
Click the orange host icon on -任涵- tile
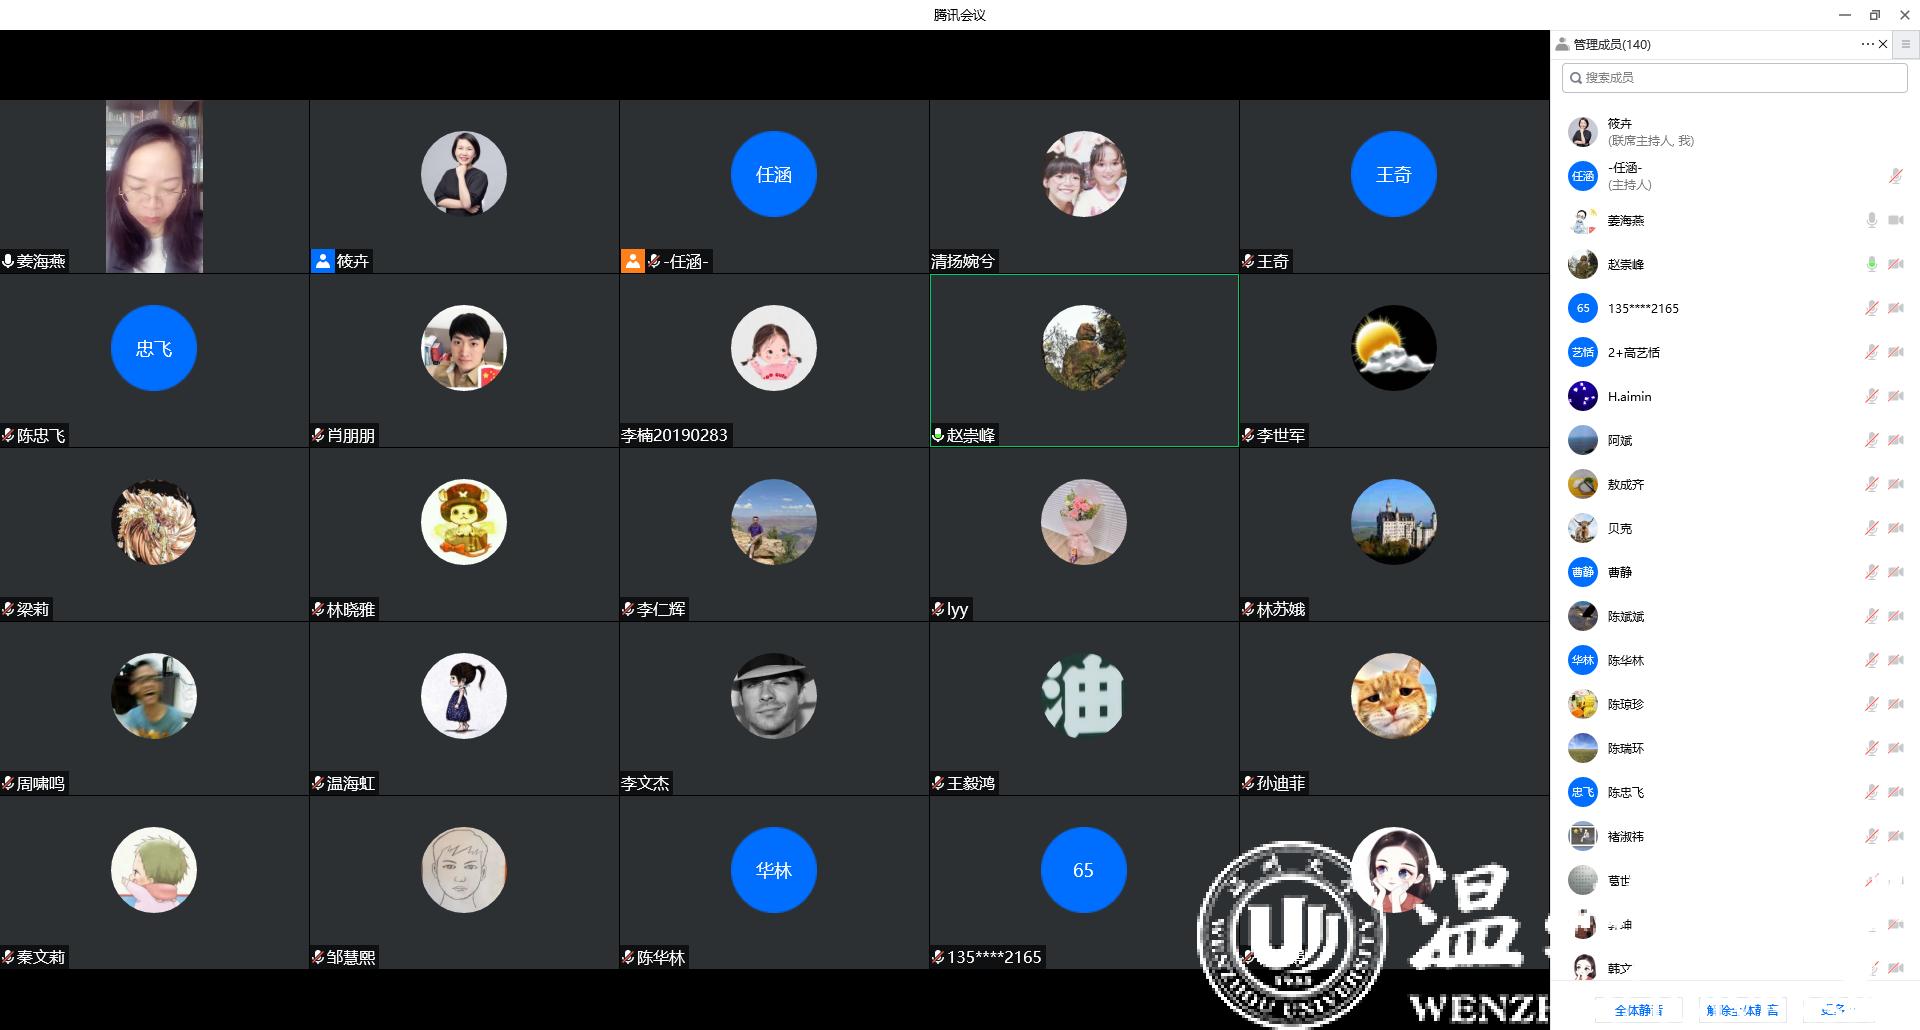point(632,261)
